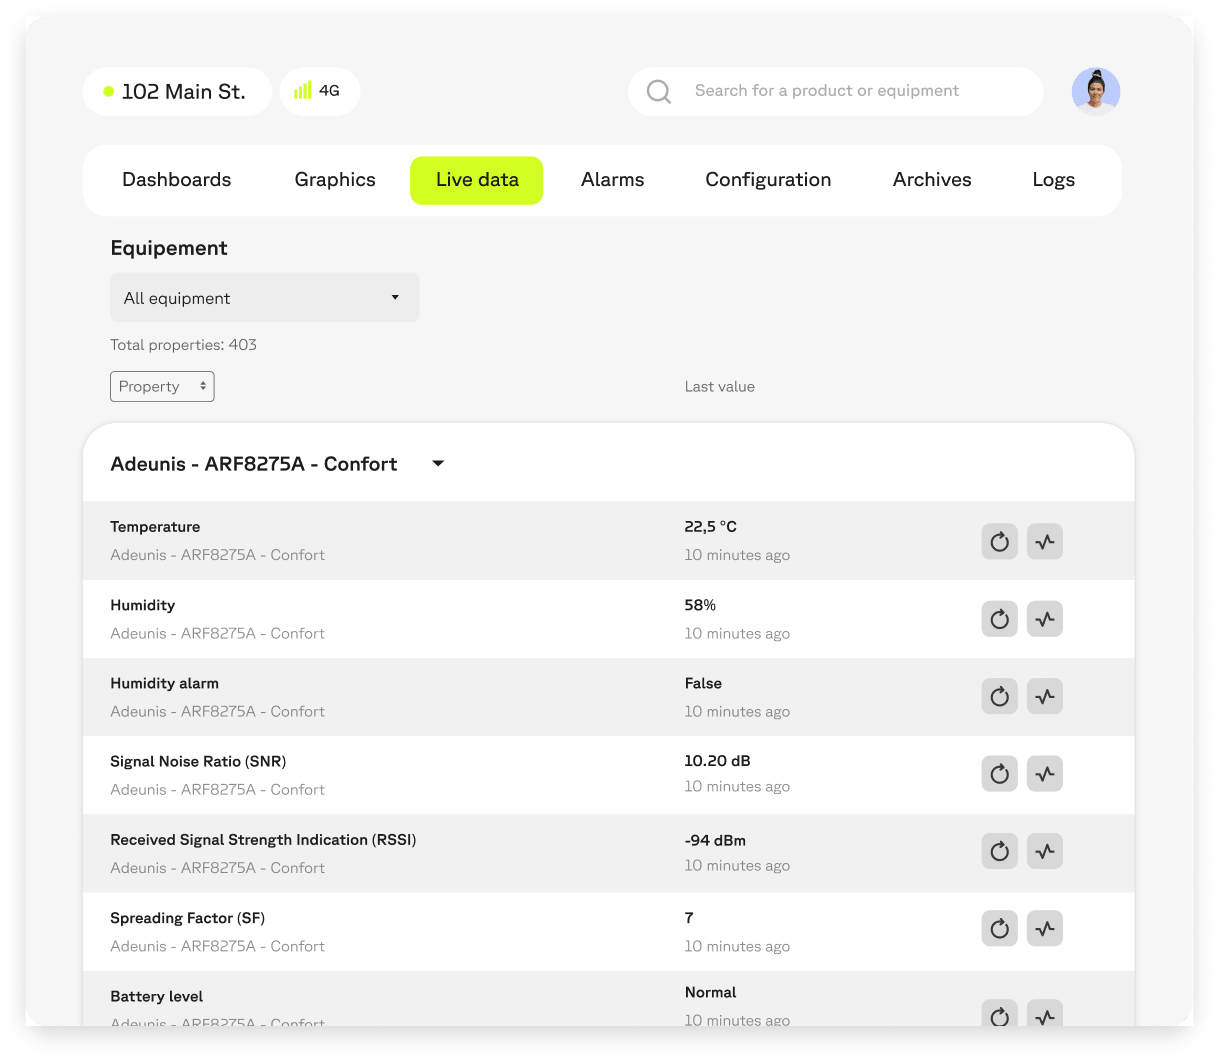
Task: Show the Humidity alarm history graph
Action: (x=1044, y=697)
